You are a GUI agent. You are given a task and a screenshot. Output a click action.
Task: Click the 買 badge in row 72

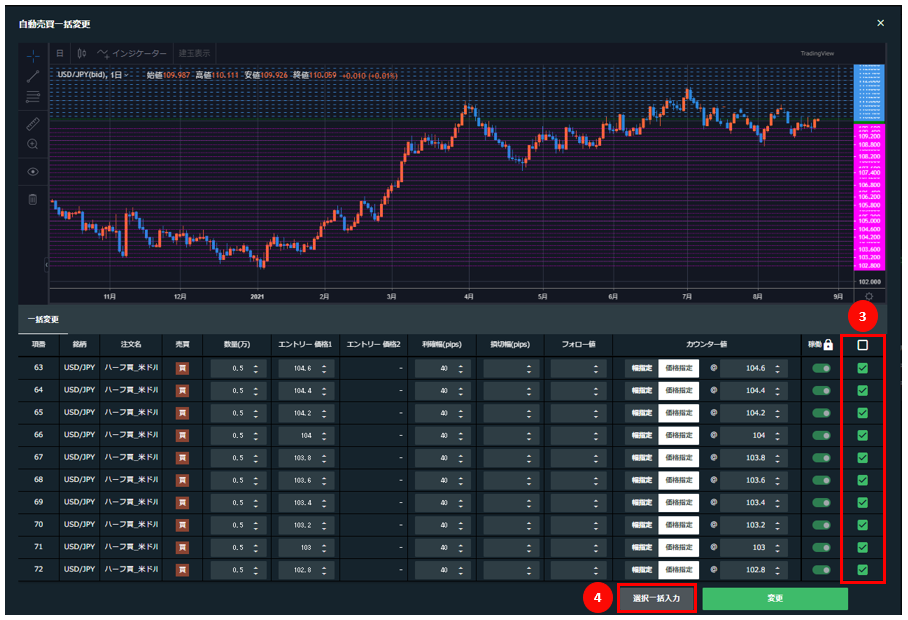tap(182, 570)
